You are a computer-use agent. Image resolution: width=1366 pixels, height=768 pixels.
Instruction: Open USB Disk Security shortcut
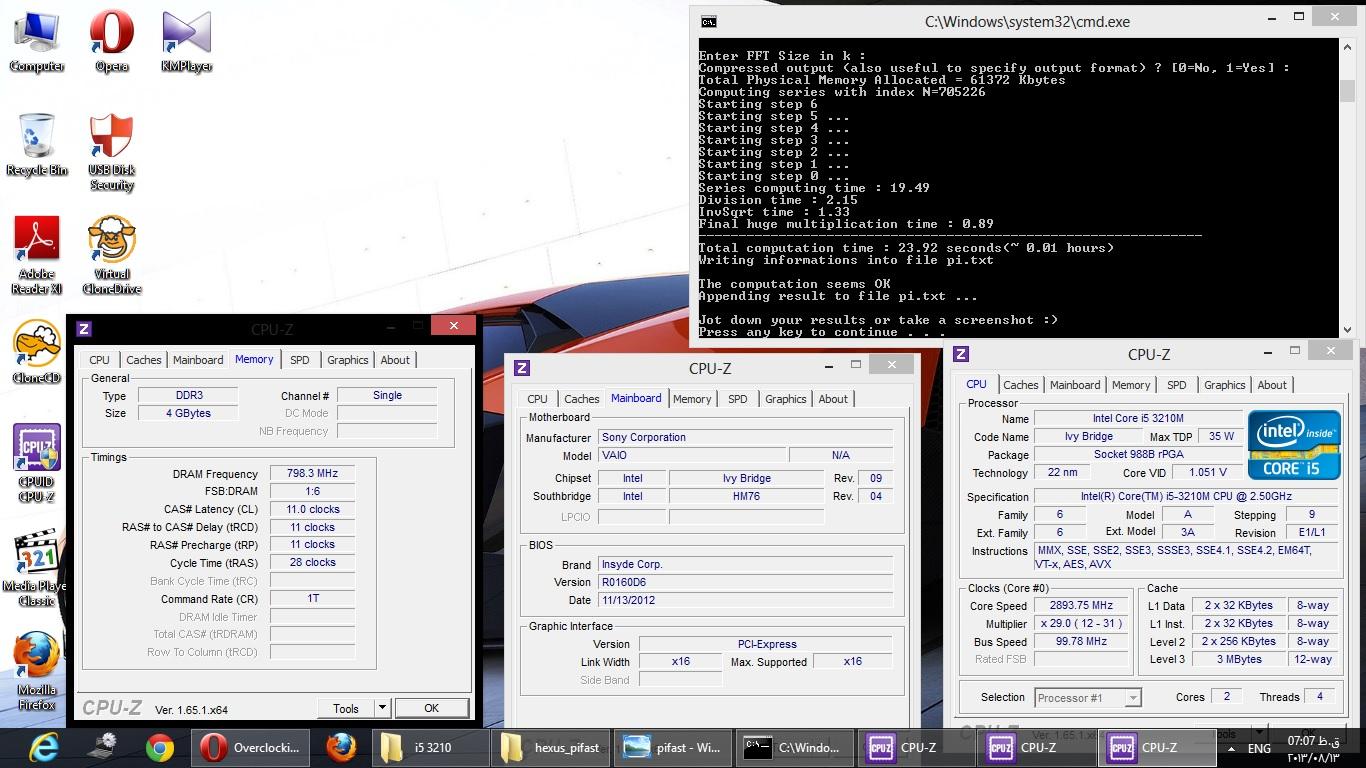click(111, 152)
